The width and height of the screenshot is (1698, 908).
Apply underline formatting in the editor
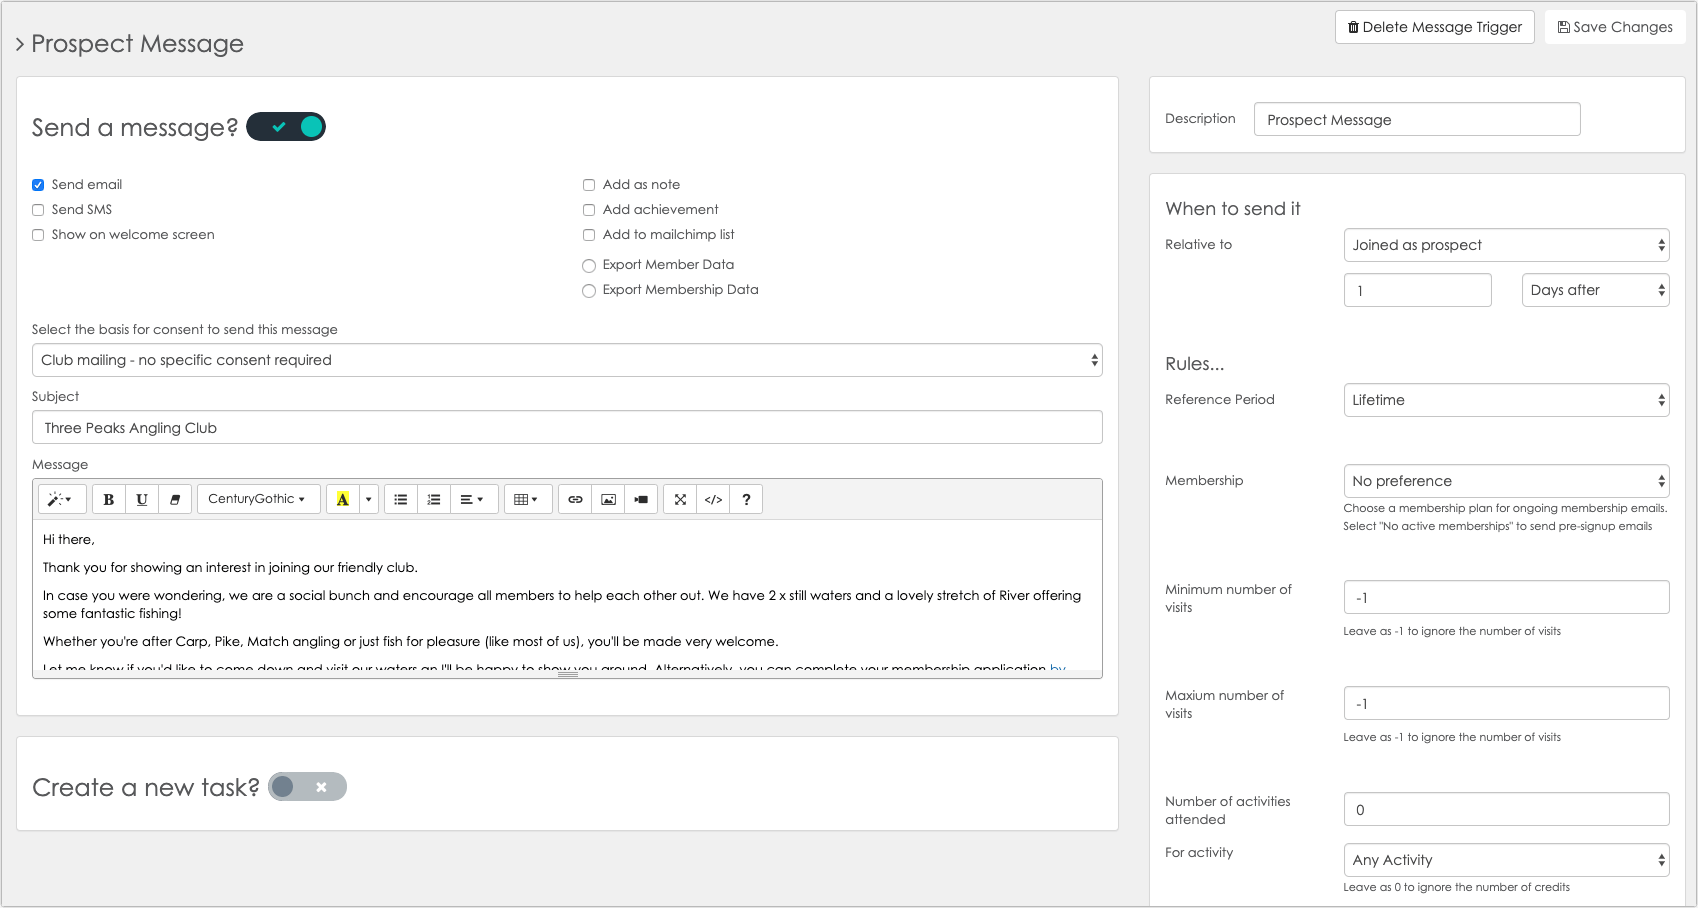[142, 499]
